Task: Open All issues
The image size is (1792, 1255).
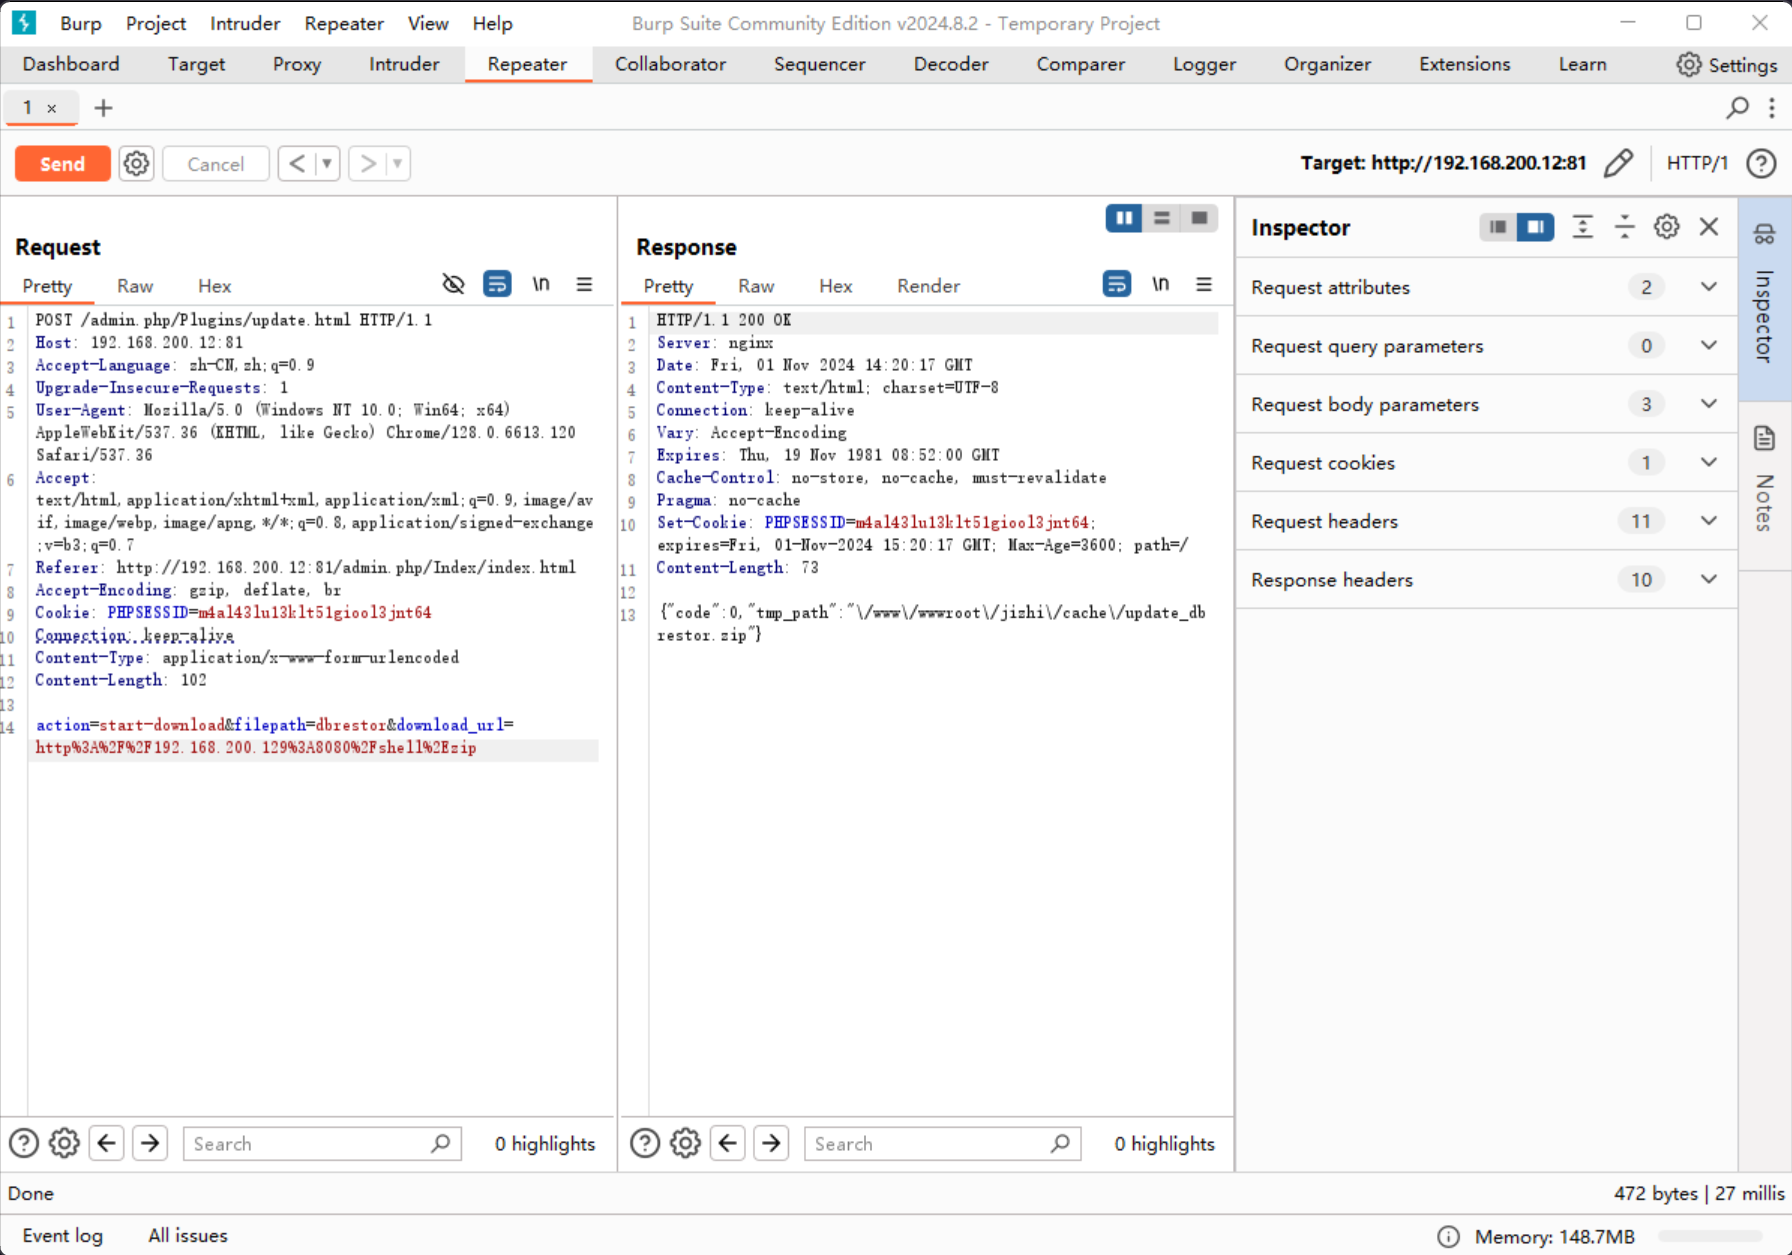Action: coord(188,1235)
